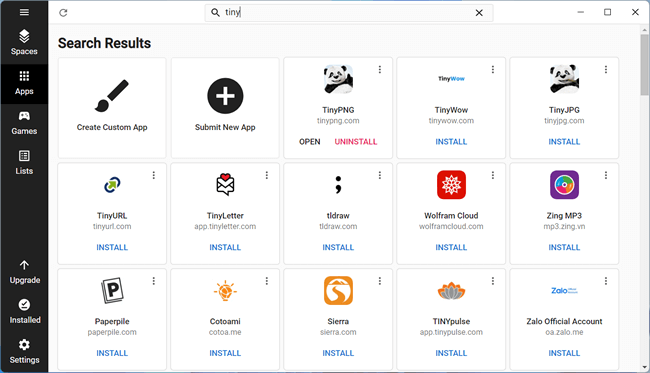
Task: Click the vertical scrollbar thumb
Action: point(645,65)
